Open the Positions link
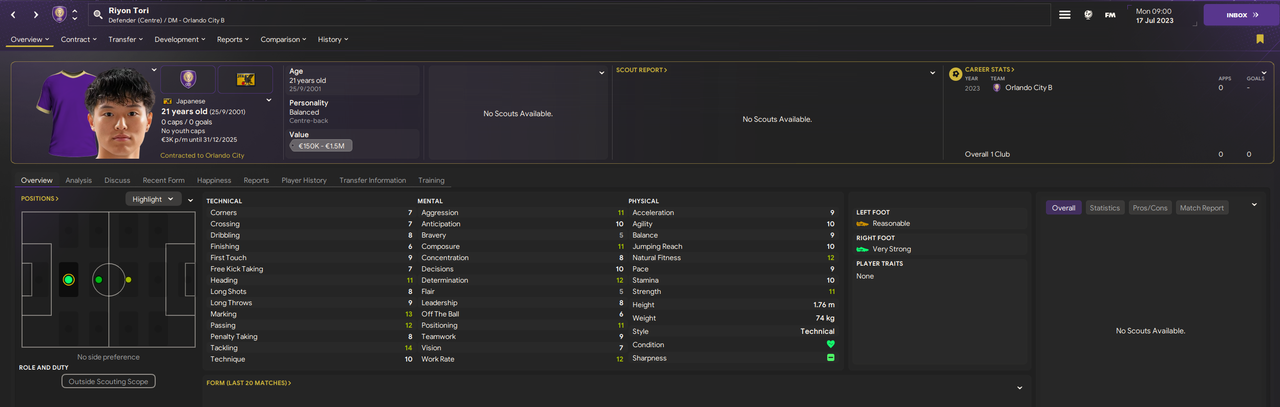 tap(40, 199)
